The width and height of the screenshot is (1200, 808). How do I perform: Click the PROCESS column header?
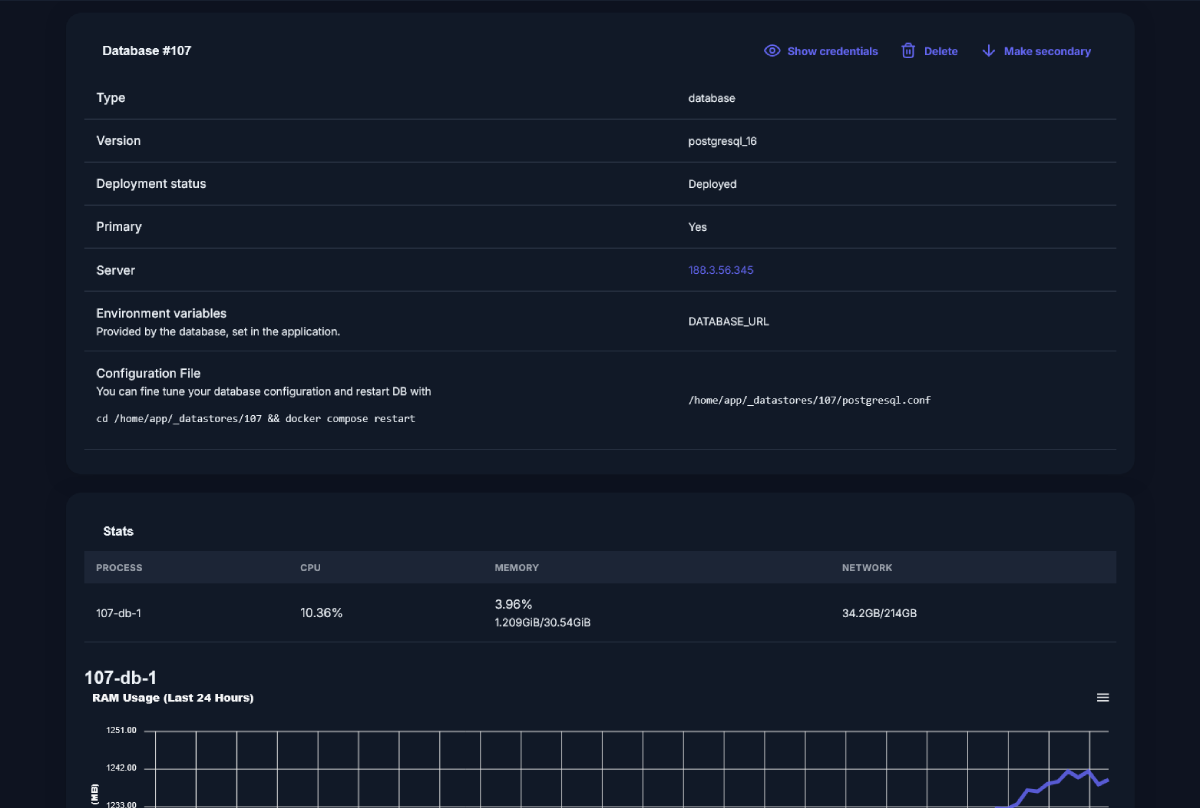click(119, 568)
